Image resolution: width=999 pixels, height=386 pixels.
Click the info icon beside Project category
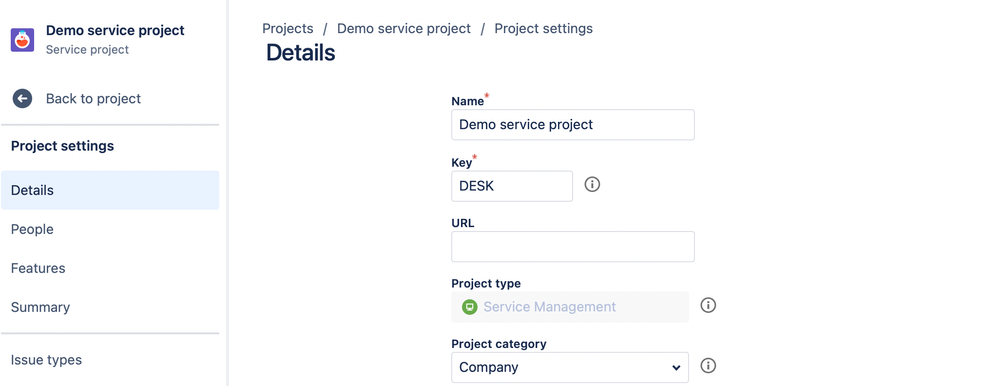pyautogui.click(x=708, y=366)
